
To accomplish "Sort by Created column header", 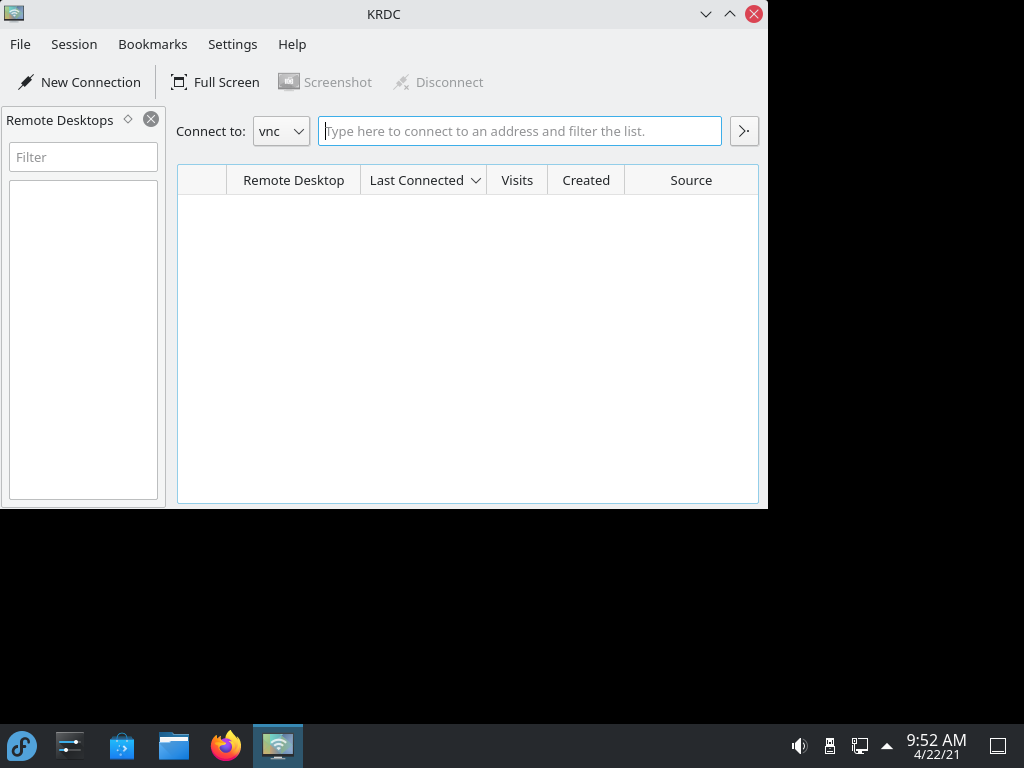I will 586,180.
